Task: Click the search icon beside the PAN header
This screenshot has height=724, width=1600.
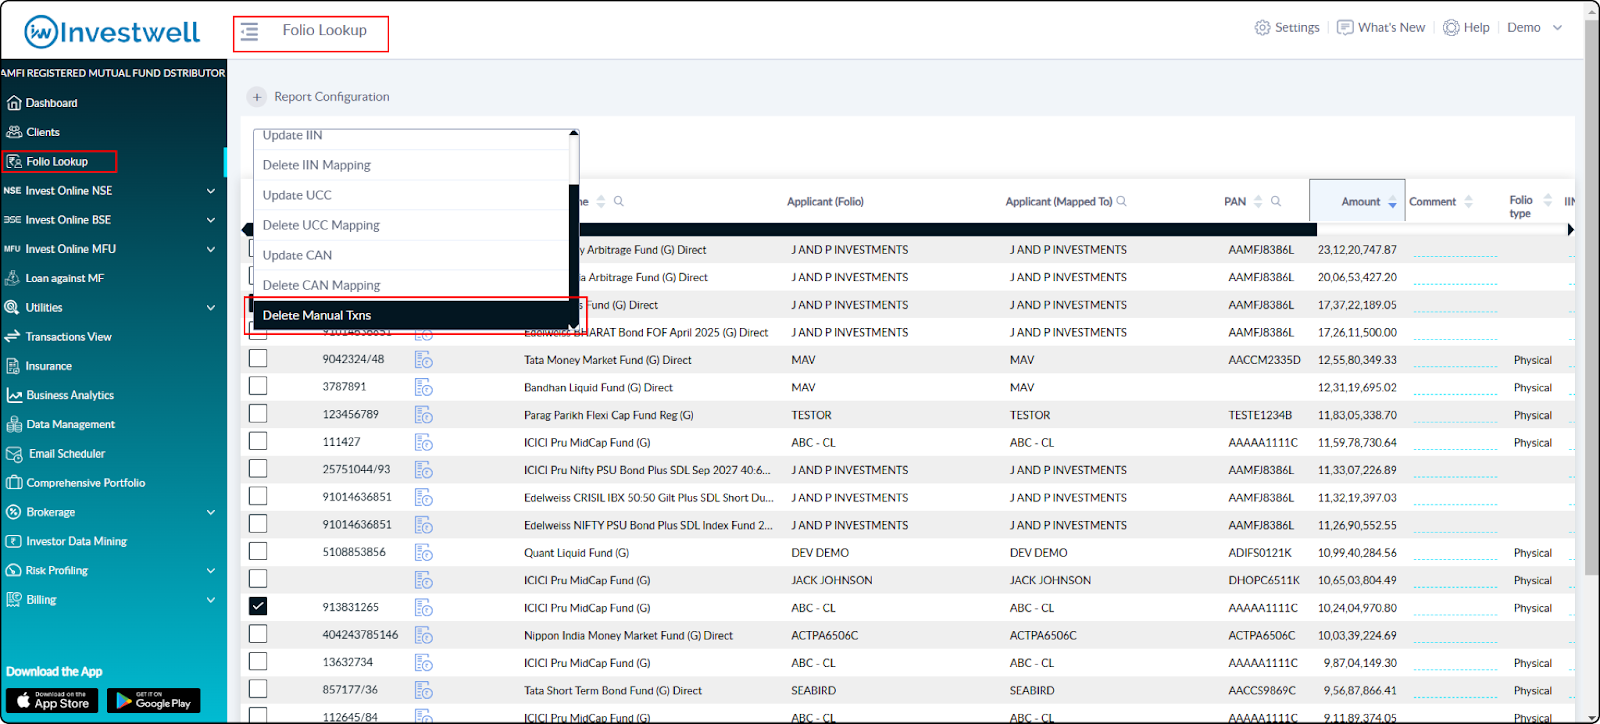Action: [1276, 201]
